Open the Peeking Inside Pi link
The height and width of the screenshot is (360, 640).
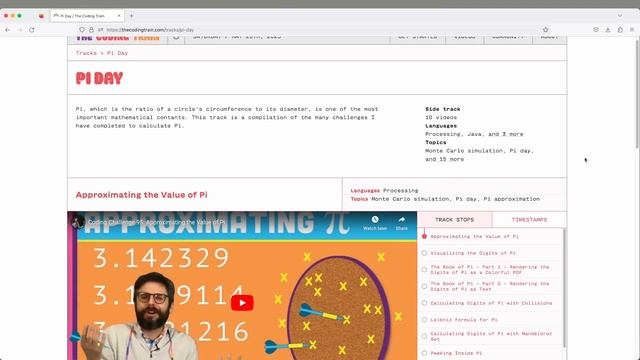[456, 353]
